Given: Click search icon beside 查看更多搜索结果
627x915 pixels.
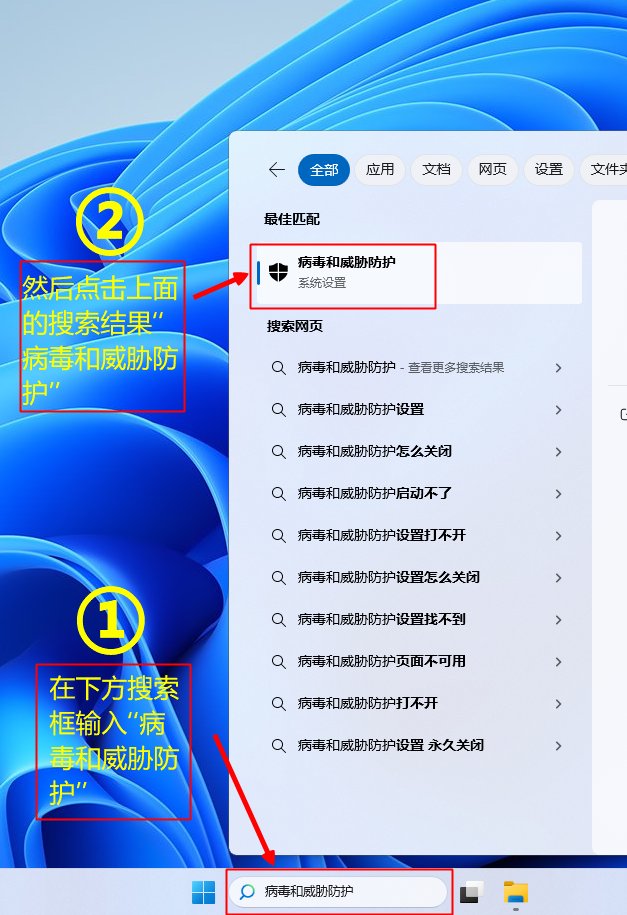Looking at the screenshot, I should coord(278,368).
